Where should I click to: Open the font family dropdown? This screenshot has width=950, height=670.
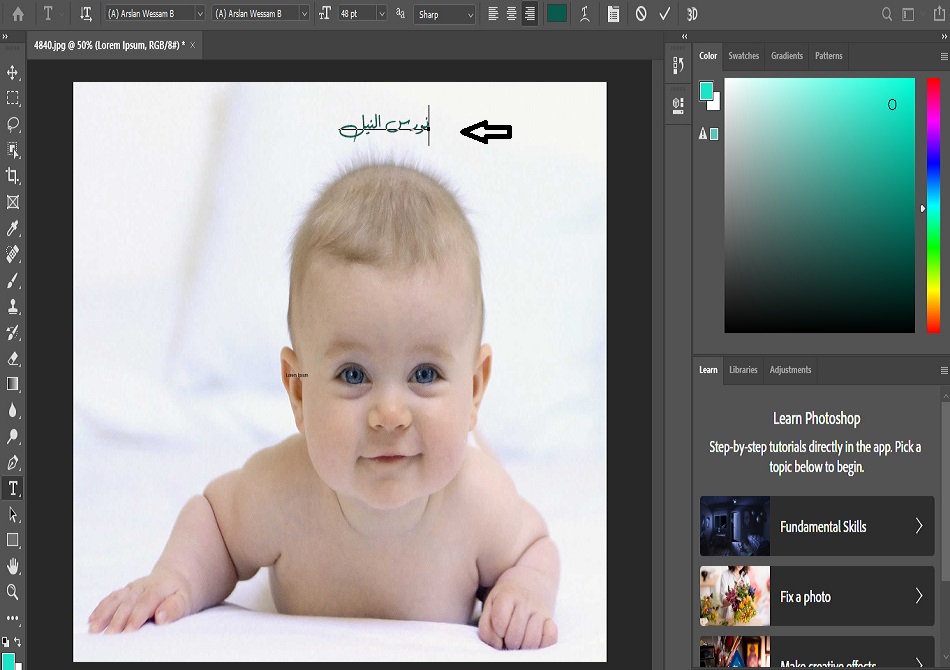click(x=155, y=14)
